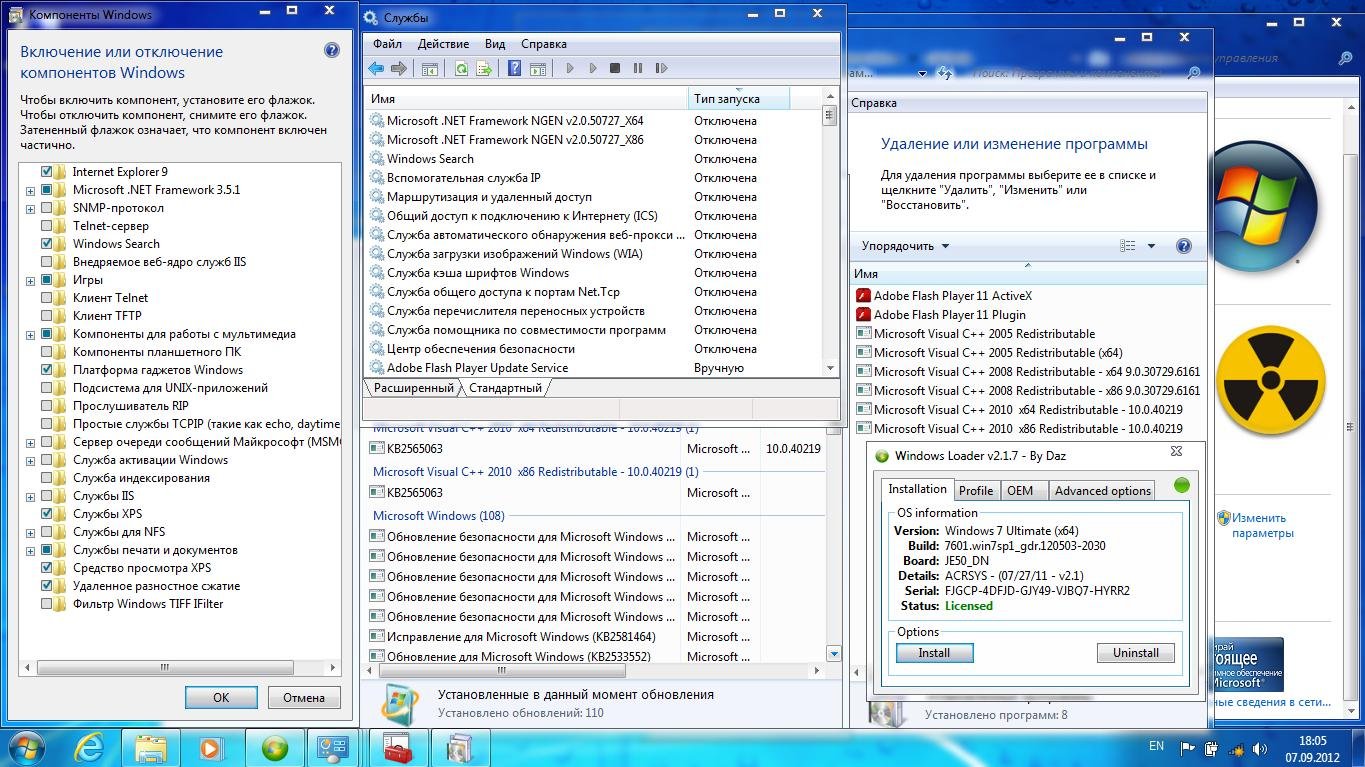Uncheck Windows Search component
This screenshot has width=1365, height=767.
47,244
